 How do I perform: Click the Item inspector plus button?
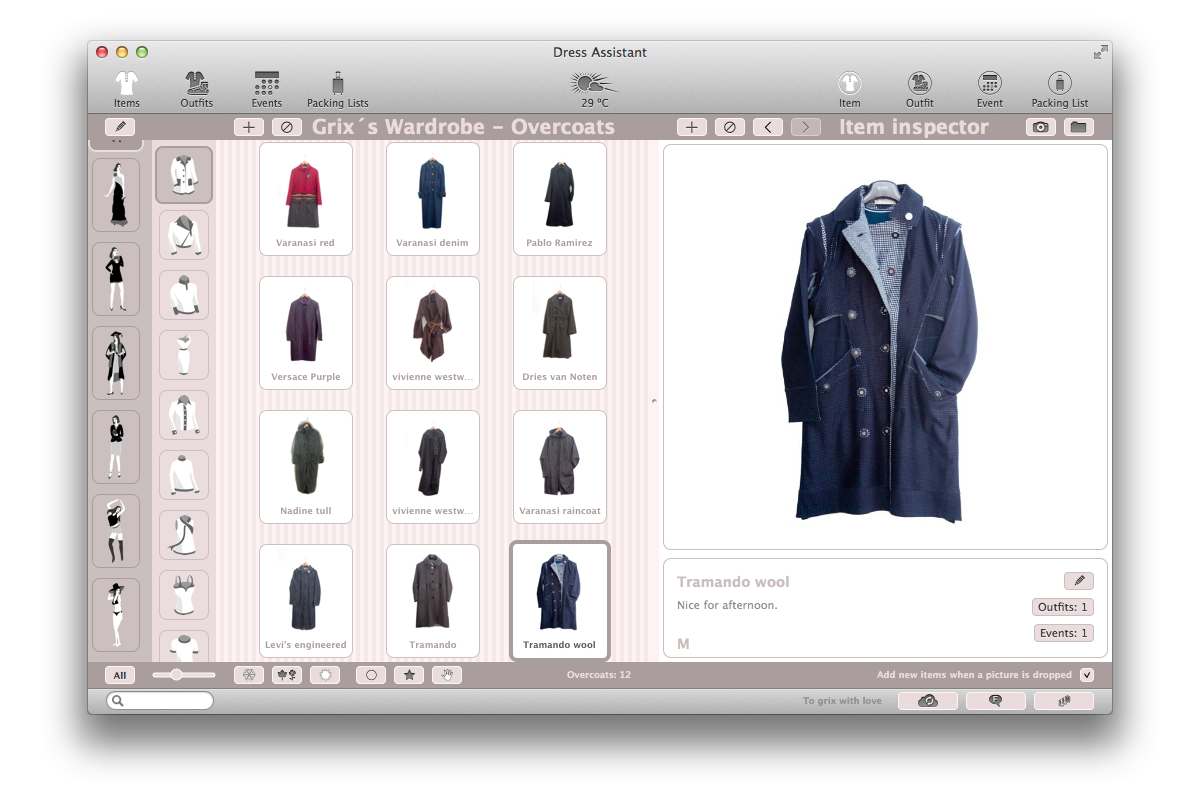692,127
